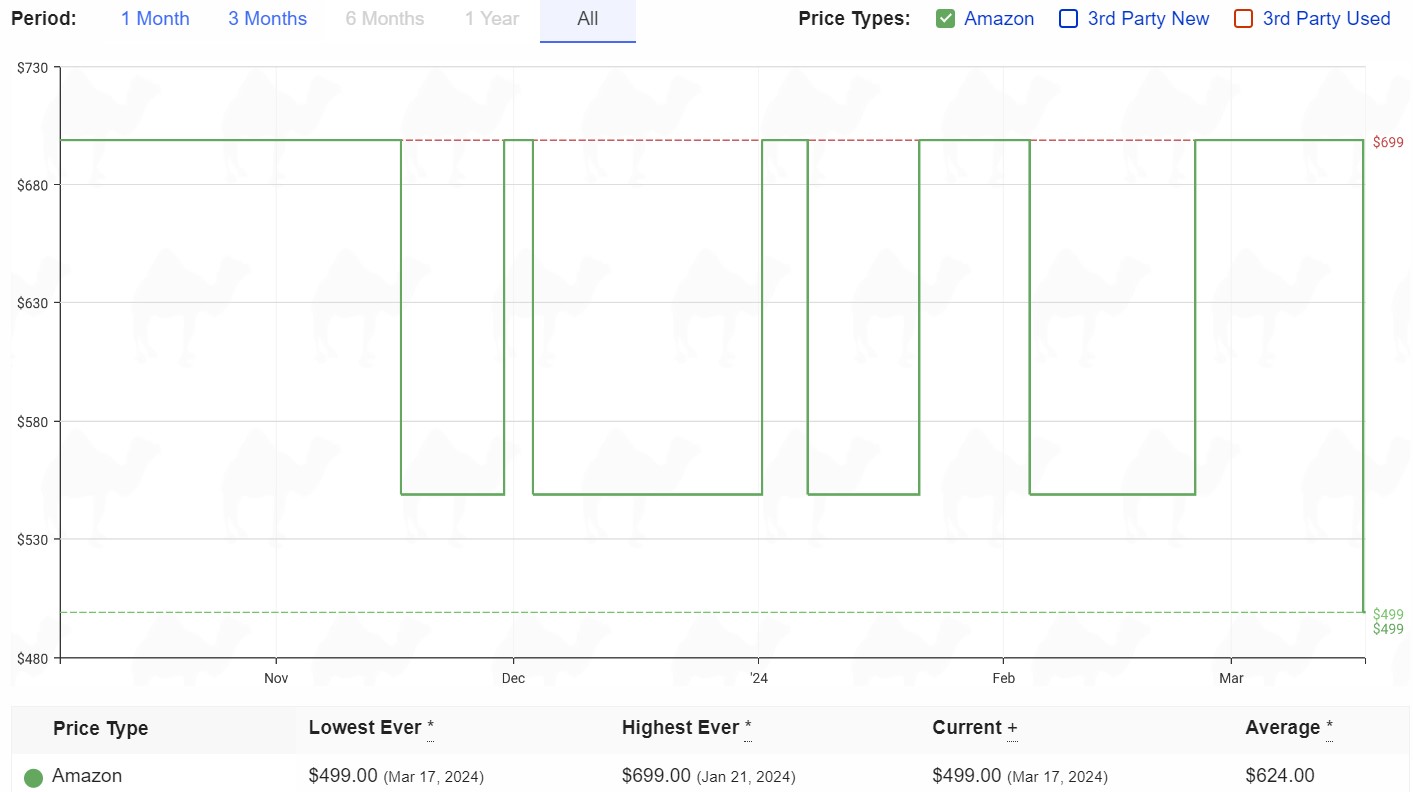Select the All period tab
Viewport: 1413px width, 792px height.
coord(588,19)
